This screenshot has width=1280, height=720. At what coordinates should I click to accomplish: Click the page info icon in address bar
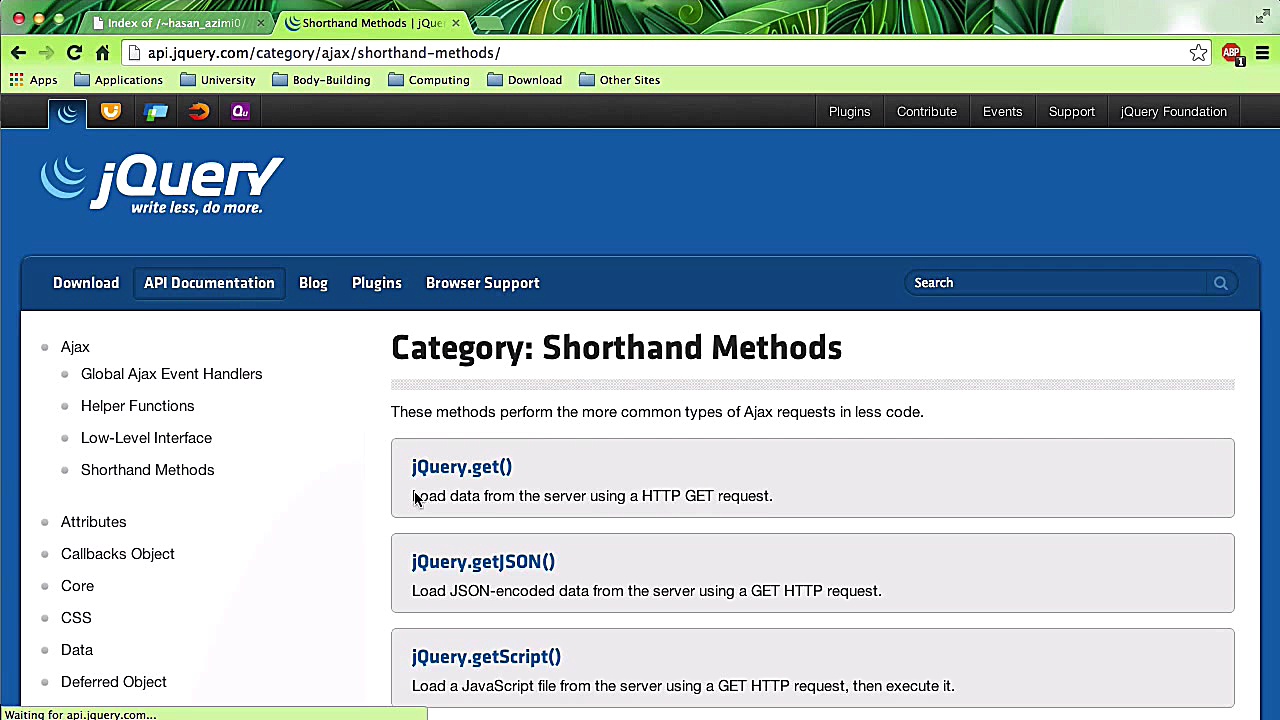[x=134, y=53]
